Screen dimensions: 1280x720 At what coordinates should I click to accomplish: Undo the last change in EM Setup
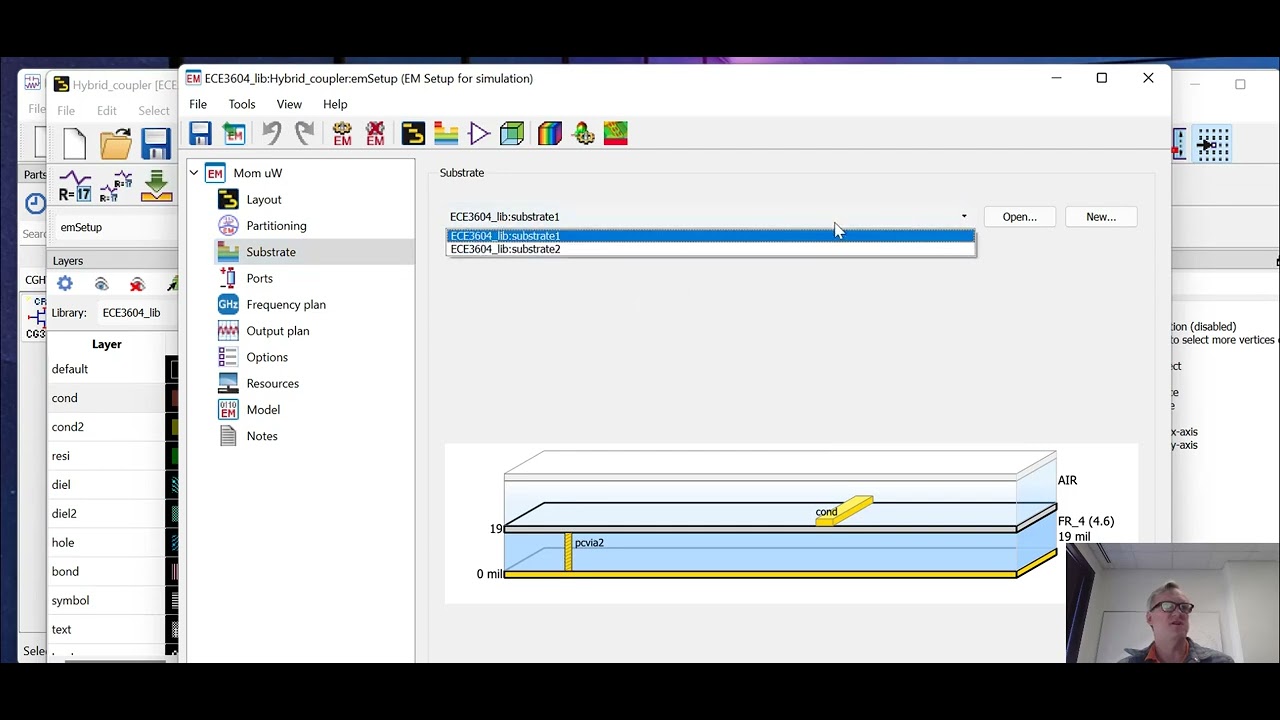click(x=271, y=134)
